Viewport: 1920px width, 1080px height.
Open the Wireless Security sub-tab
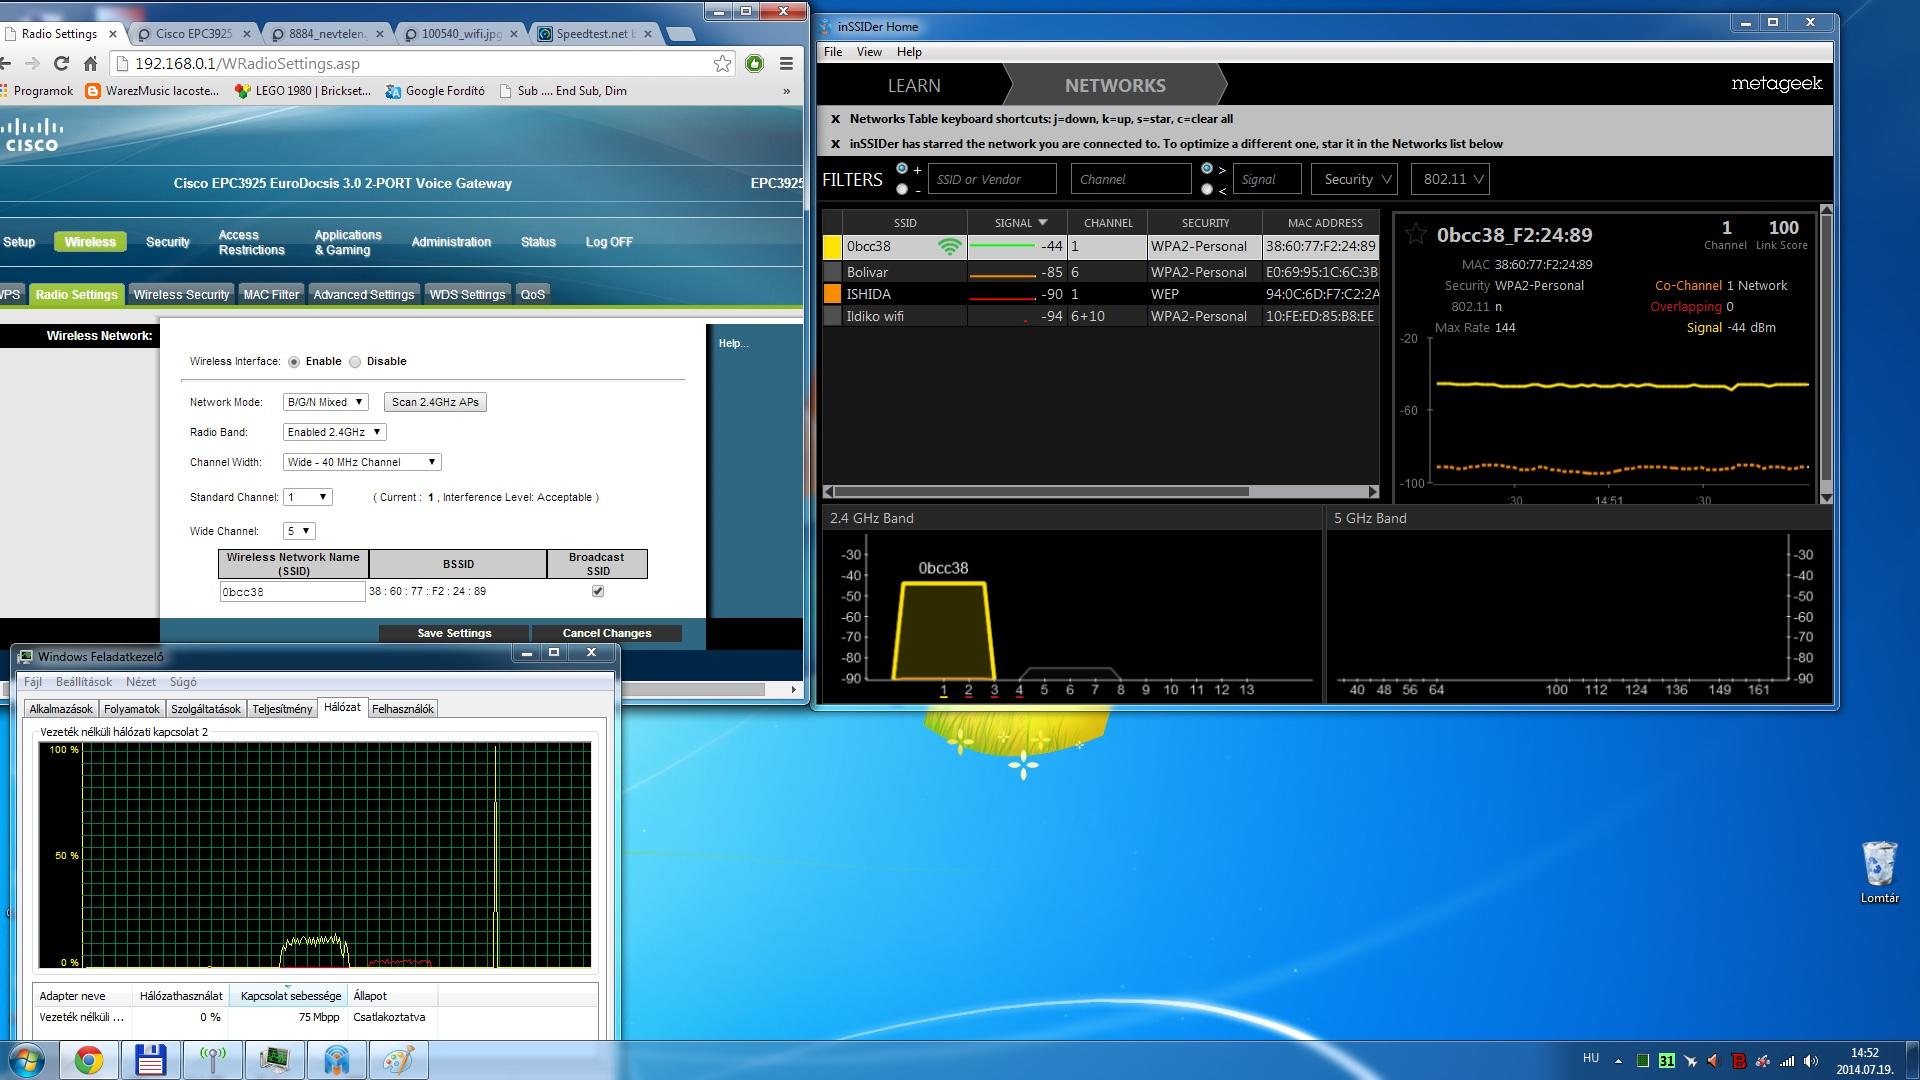pyautogui.click(x=181, y=294)
